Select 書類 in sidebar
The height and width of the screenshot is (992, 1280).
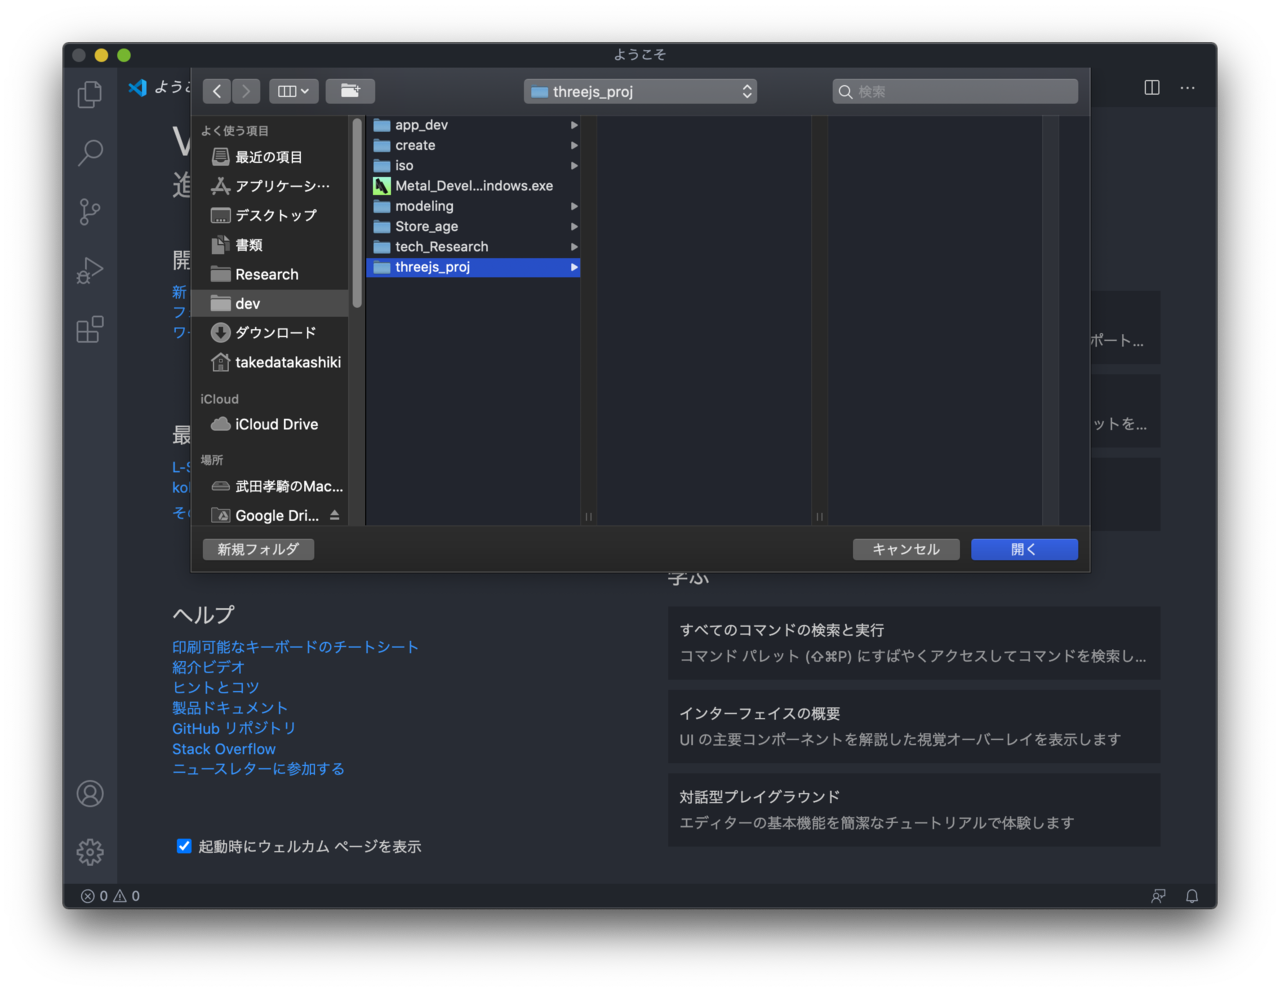point(269,245)
